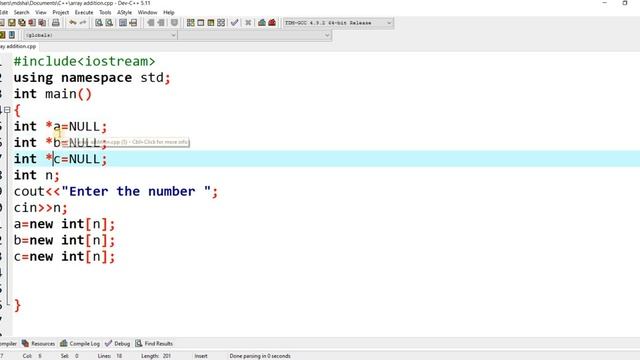Click the Redo toolbar arrow
The image size is (640, 360).
[x=83, y=23]
